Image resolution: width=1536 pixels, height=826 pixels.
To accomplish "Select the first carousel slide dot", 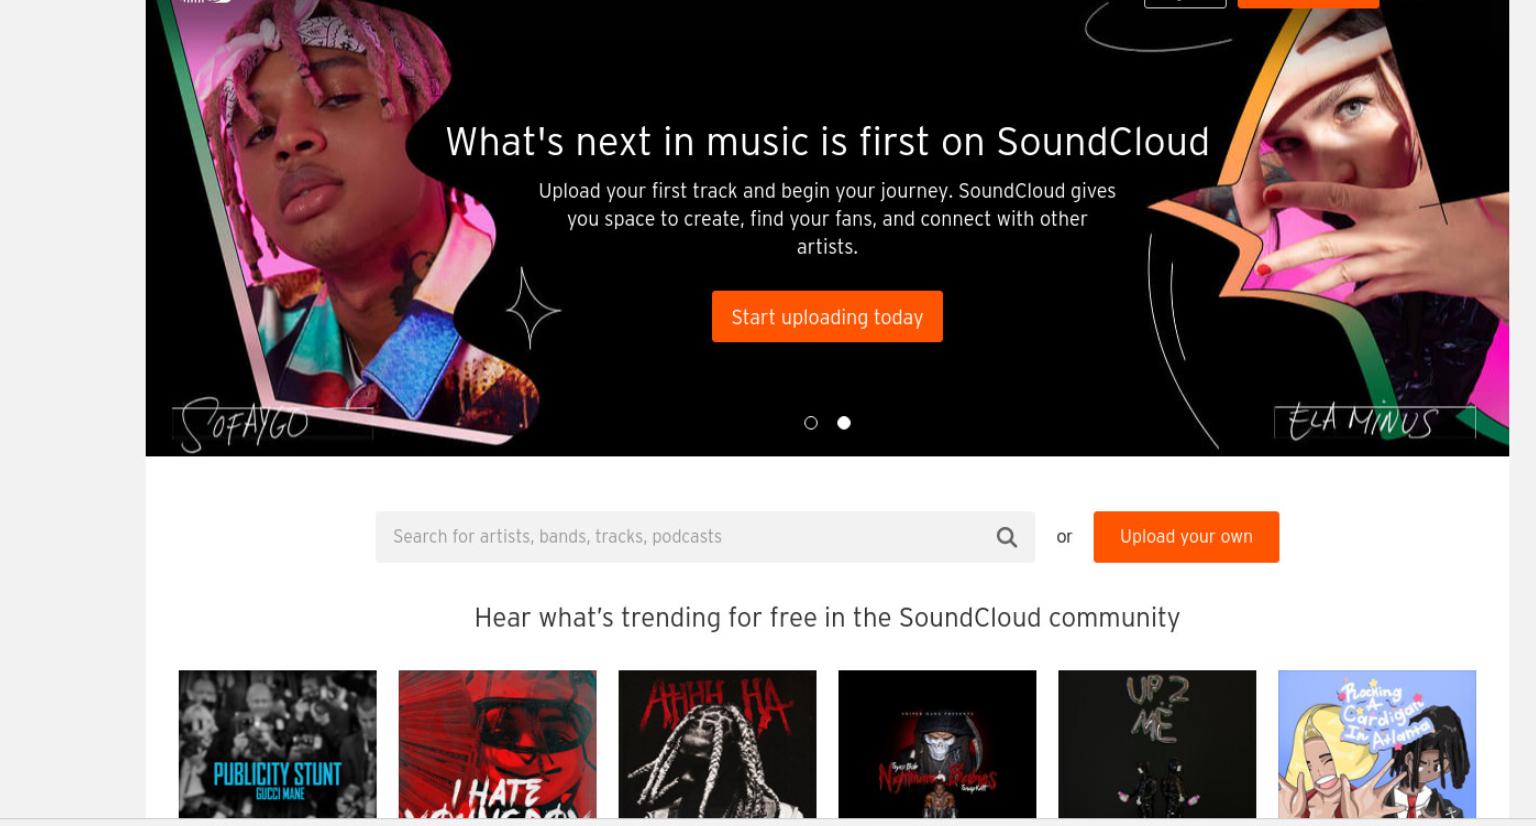I will (x=811, y=423).
